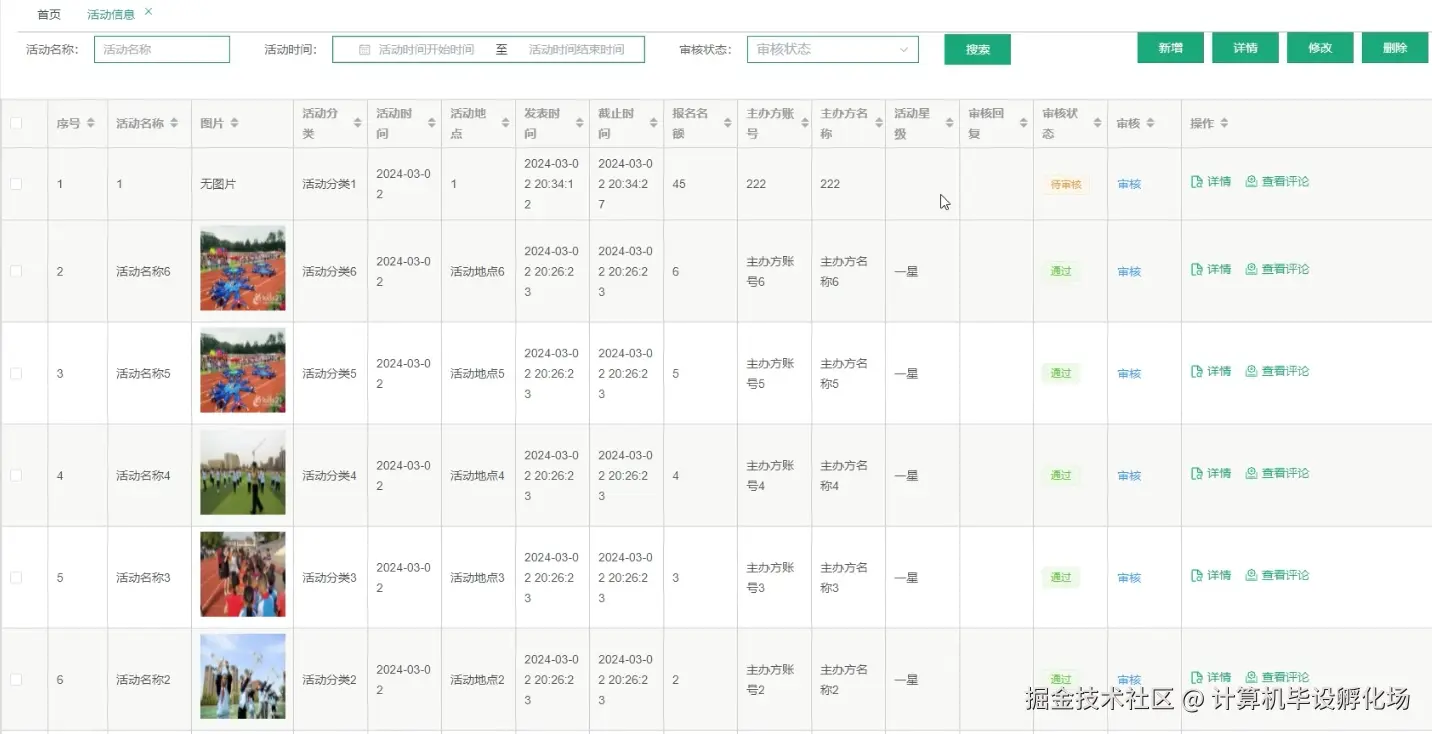Click the sort arrows beside the 报名名额 header
The height and width of the screenshot is (734, 1432).
pyautogui.click(x=728, y=123)
